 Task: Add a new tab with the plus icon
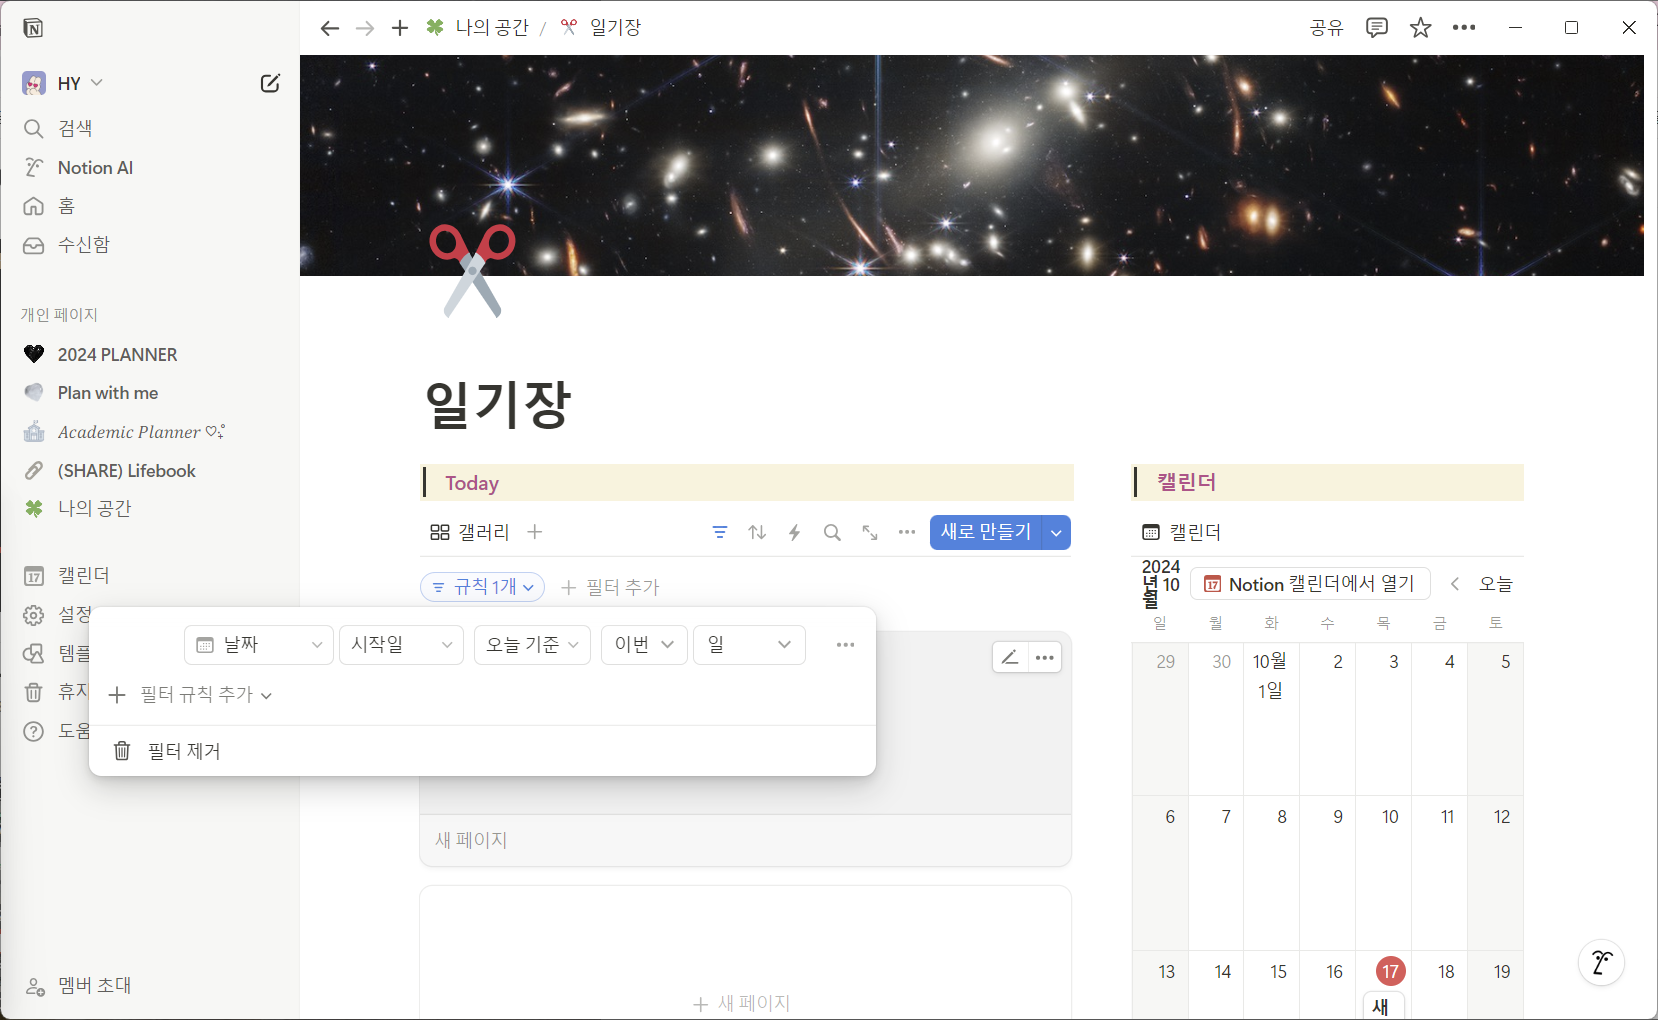click(400, 28)
